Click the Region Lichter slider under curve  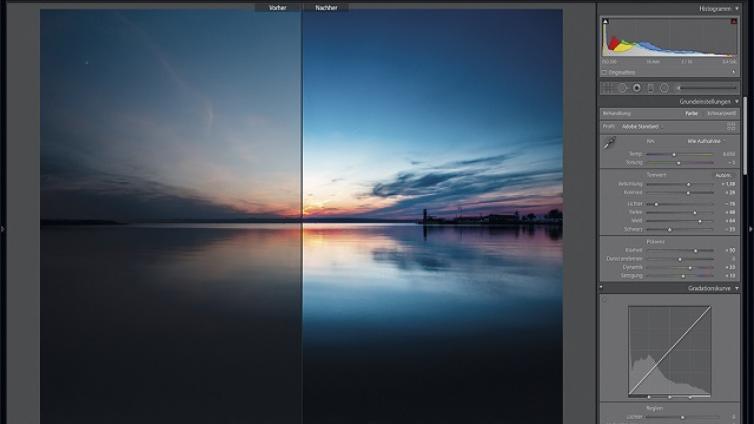pyautogui.click(x=683, y=417)
